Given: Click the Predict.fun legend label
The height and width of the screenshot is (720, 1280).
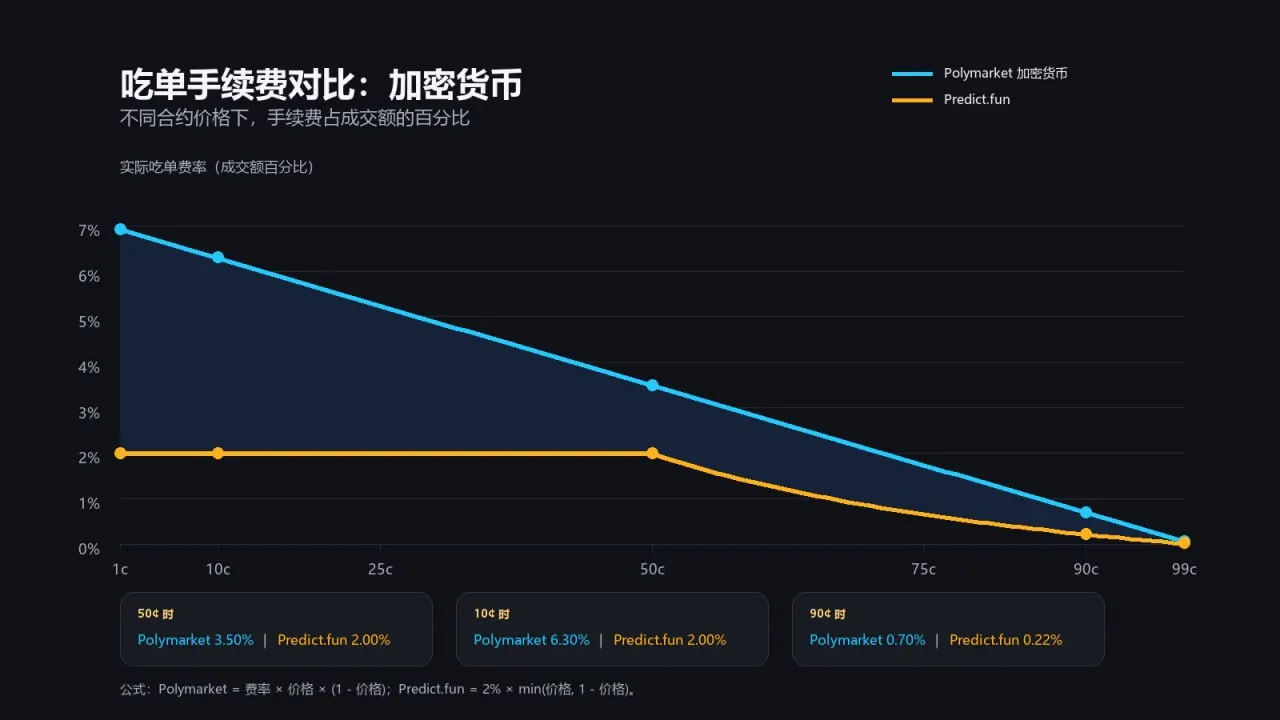Looking at the screenshot, I should click(977, 99).
